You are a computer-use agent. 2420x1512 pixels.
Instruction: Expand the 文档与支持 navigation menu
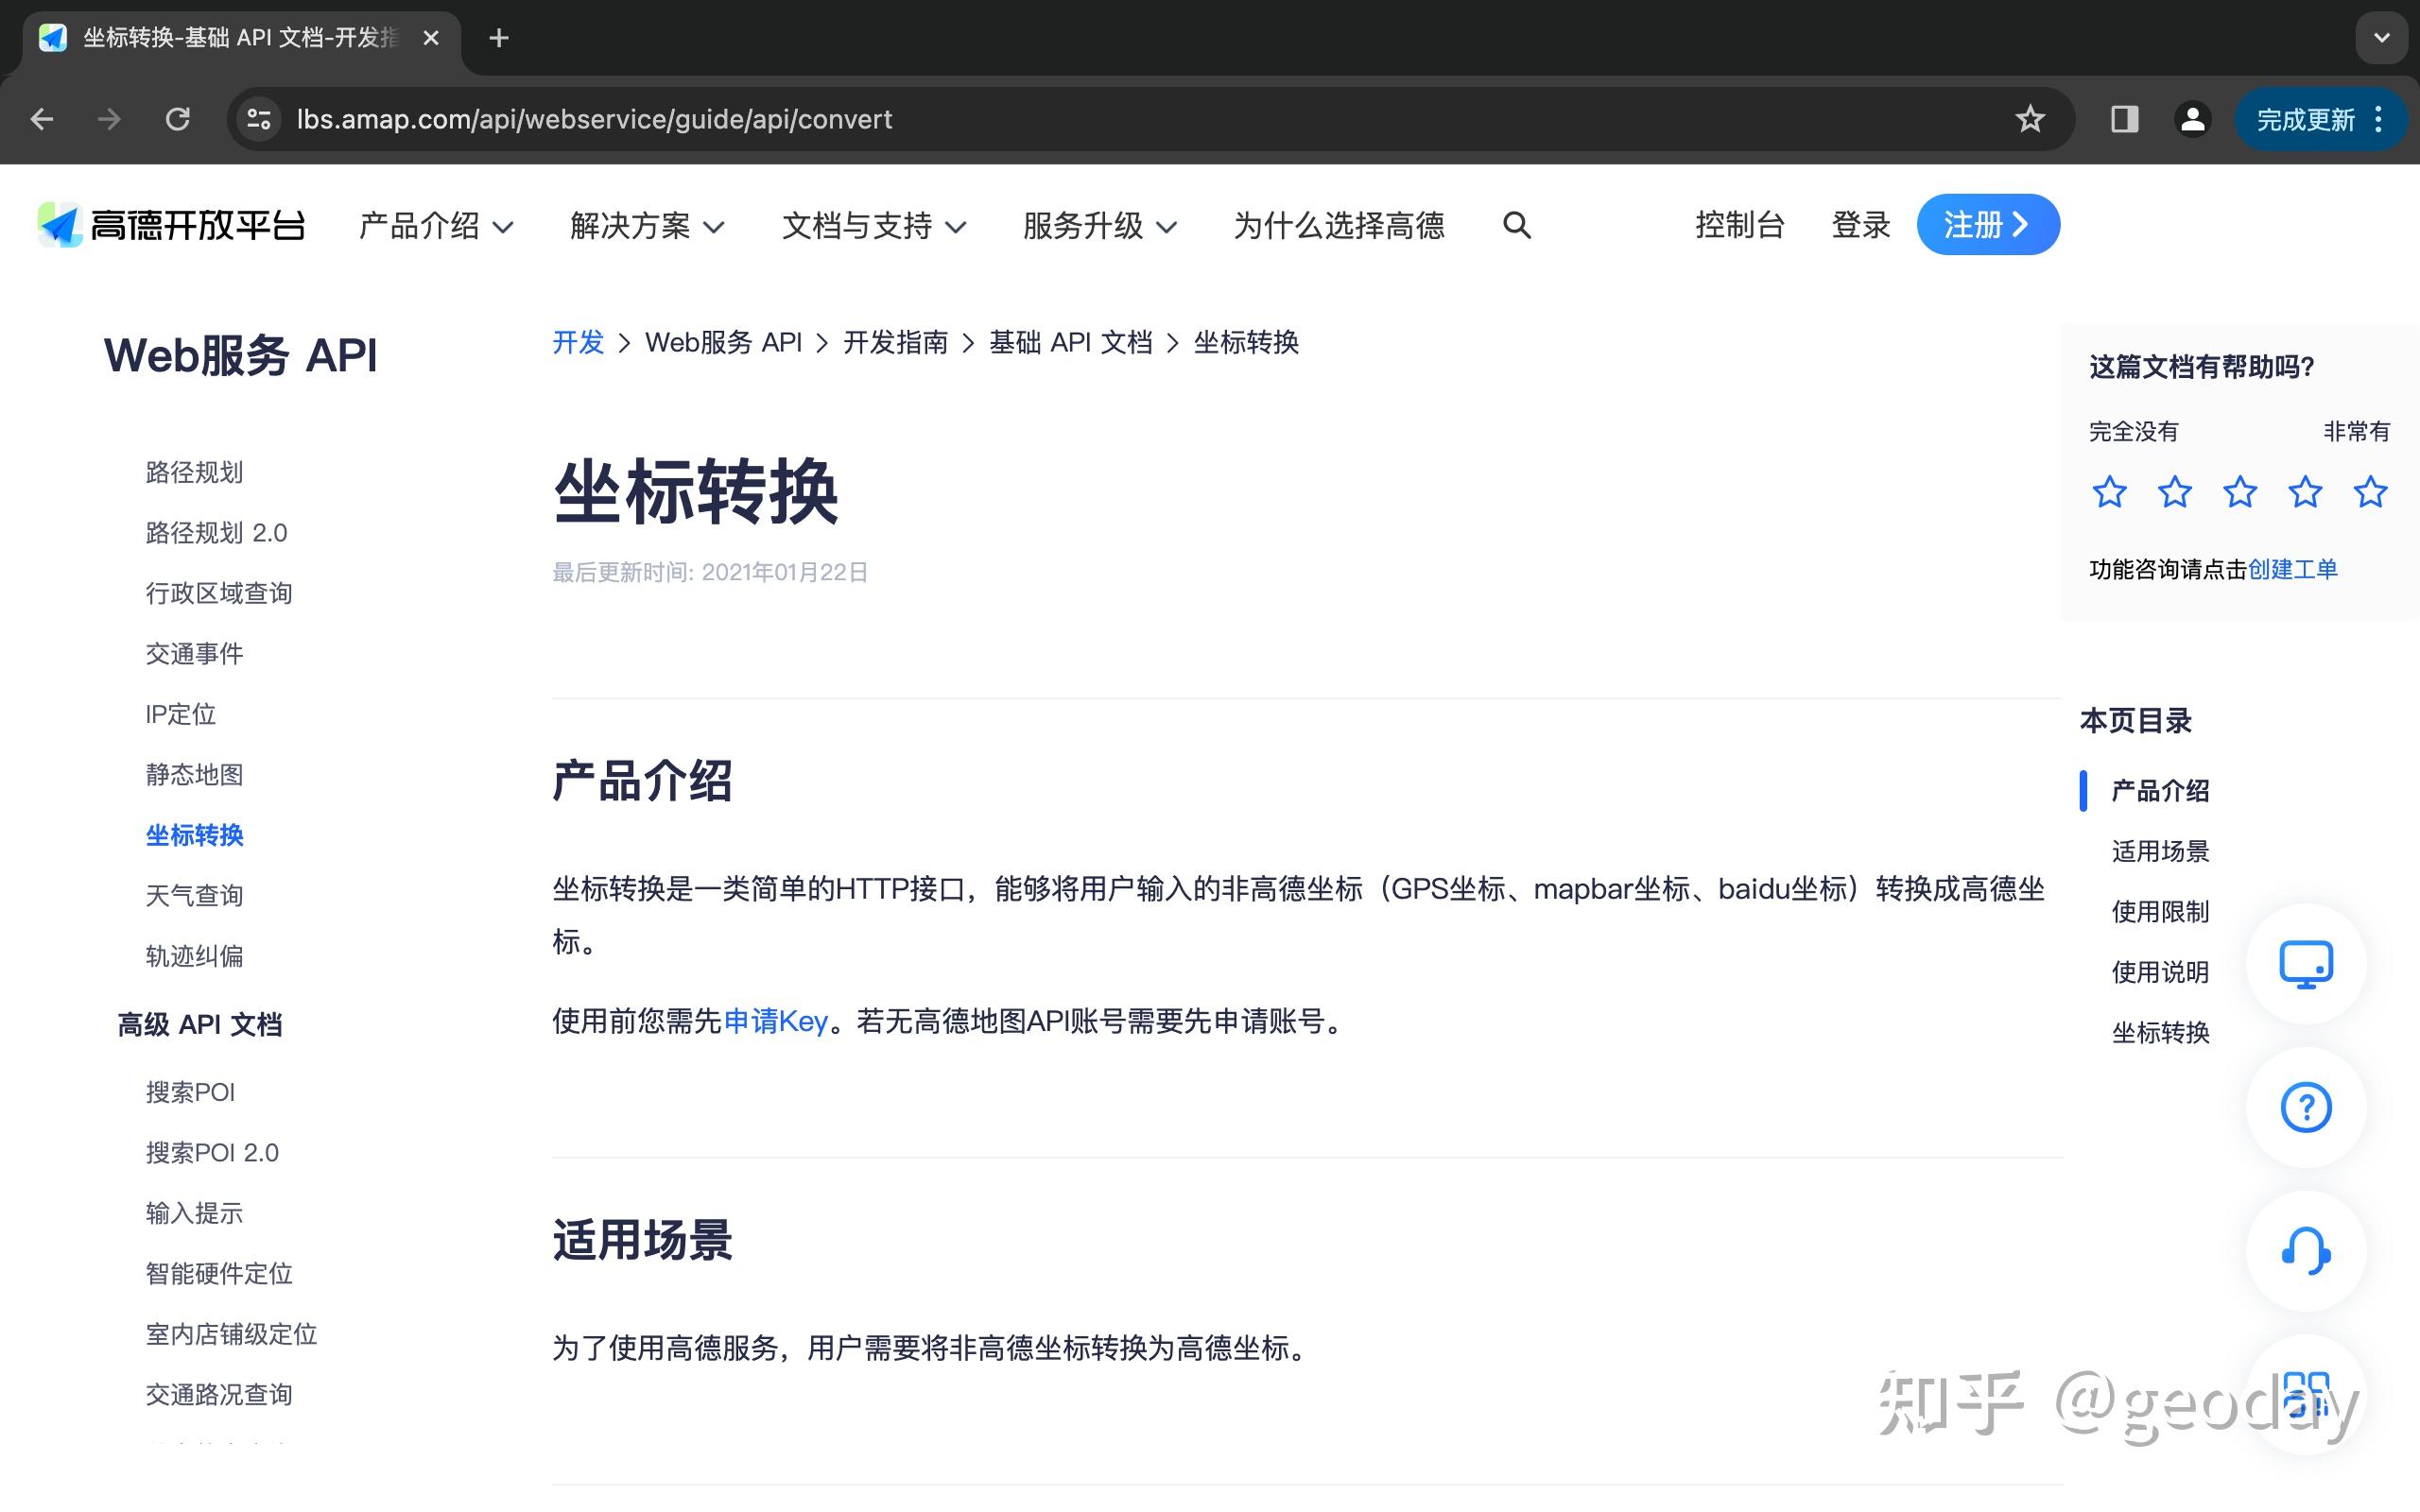coord(874,226)
